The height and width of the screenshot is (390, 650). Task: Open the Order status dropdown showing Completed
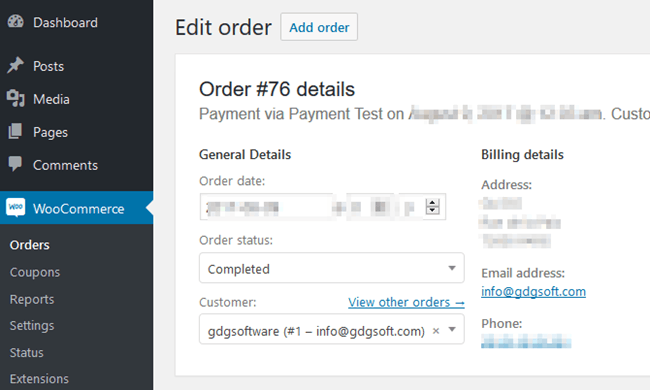[332, 268]
